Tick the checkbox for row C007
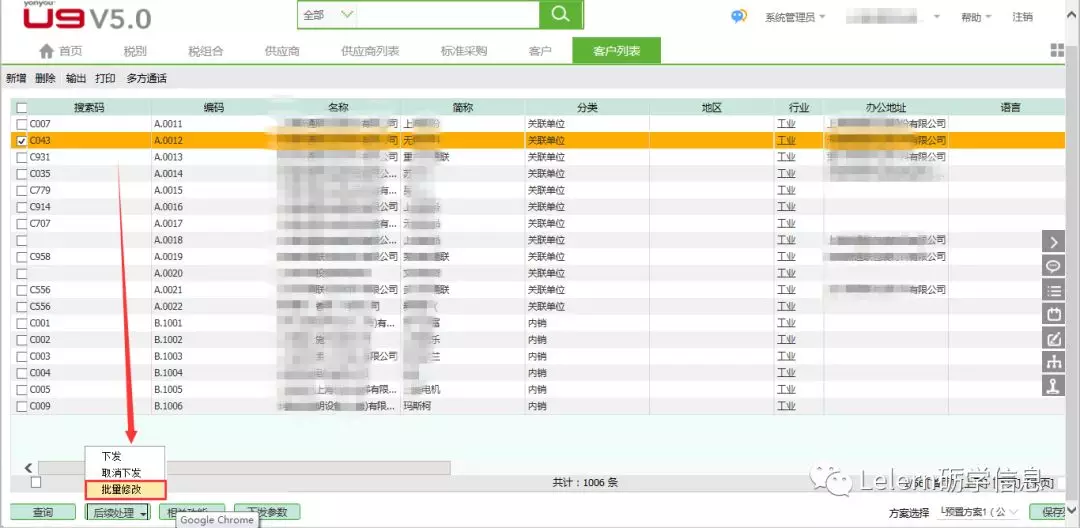This screenshot has width=1080, height=528. (x=22, y=124)
